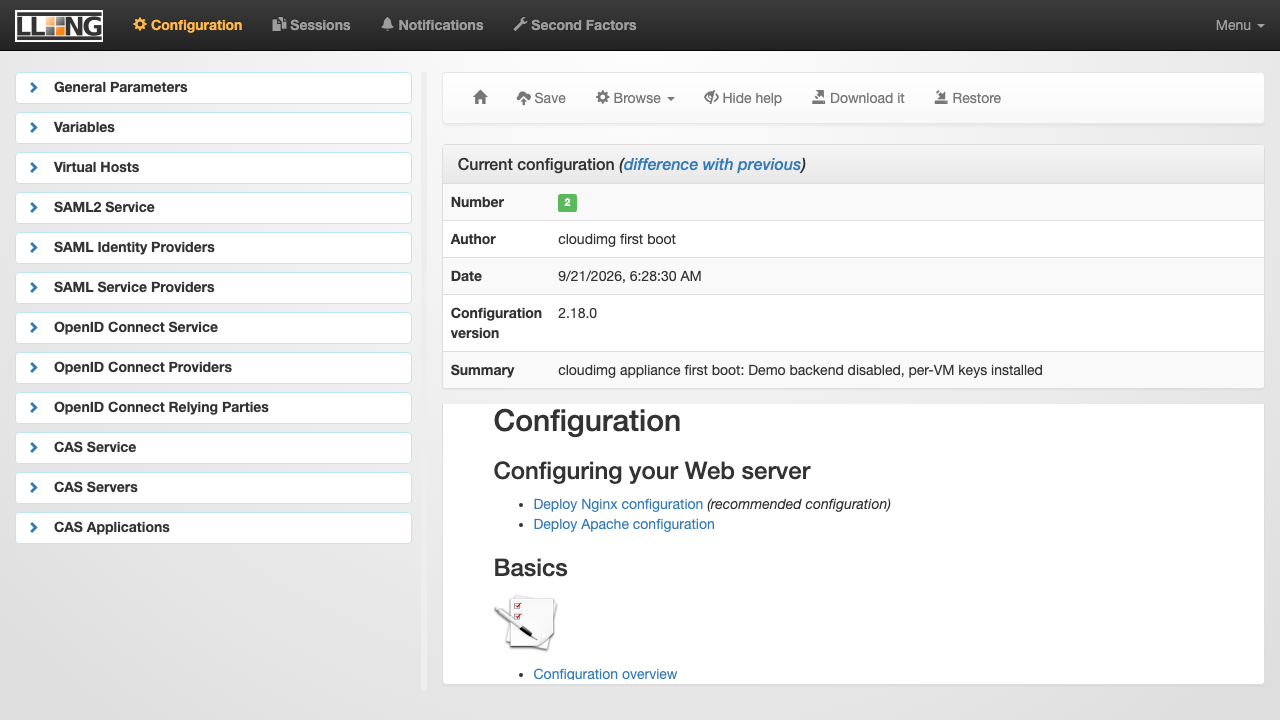This screenshot has height=720, width=1280.
Task: Click the gear icon beside Configuration
Action: (140, 25)
